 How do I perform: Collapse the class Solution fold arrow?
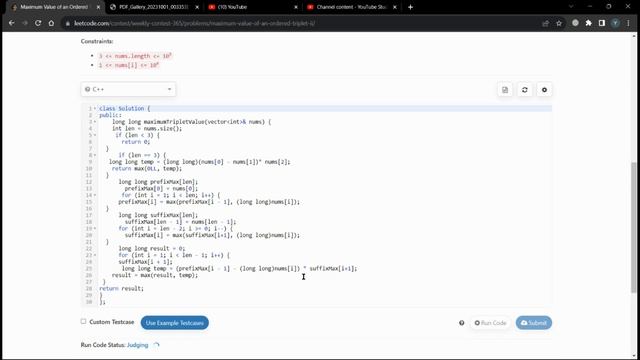tap(95, 109)
